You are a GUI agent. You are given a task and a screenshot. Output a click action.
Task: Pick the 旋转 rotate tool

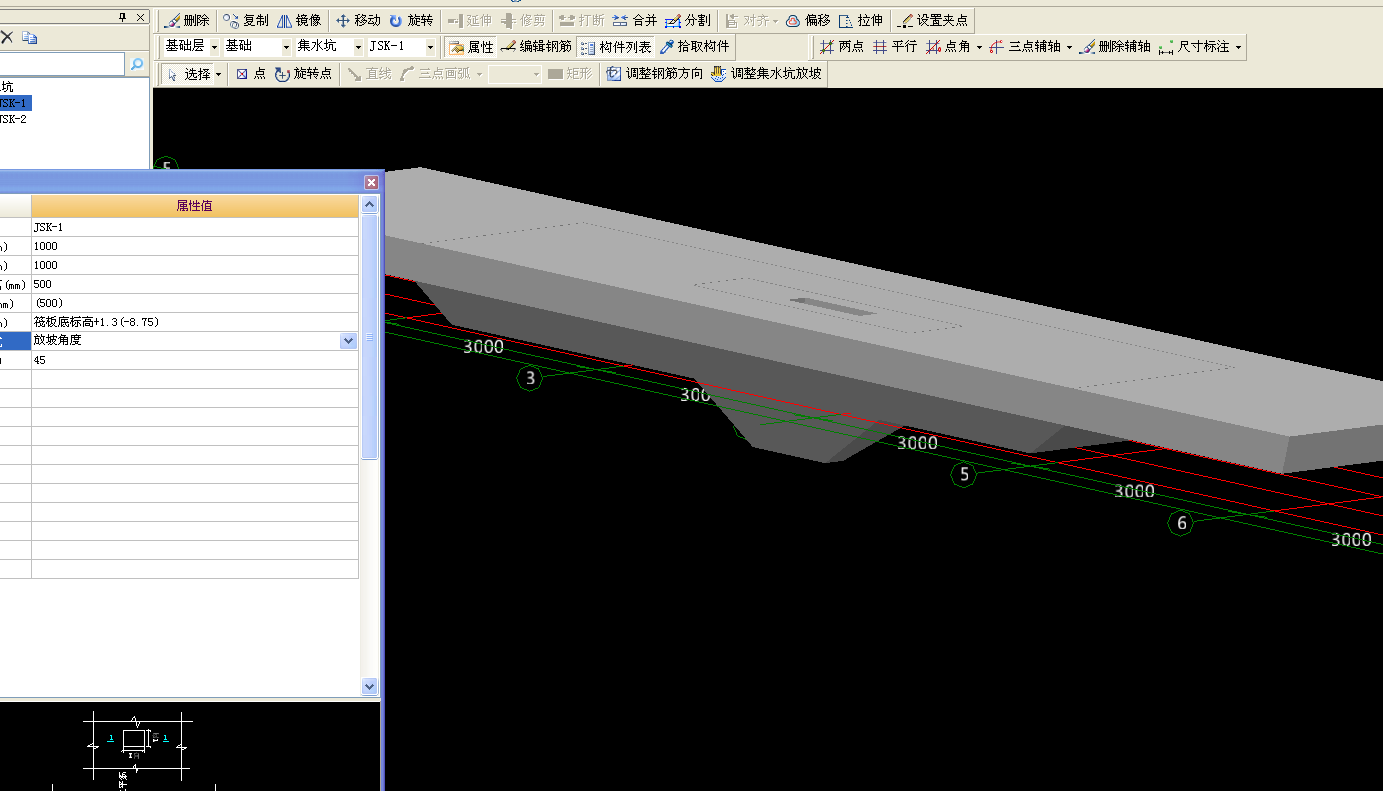[x=411, y=20]
